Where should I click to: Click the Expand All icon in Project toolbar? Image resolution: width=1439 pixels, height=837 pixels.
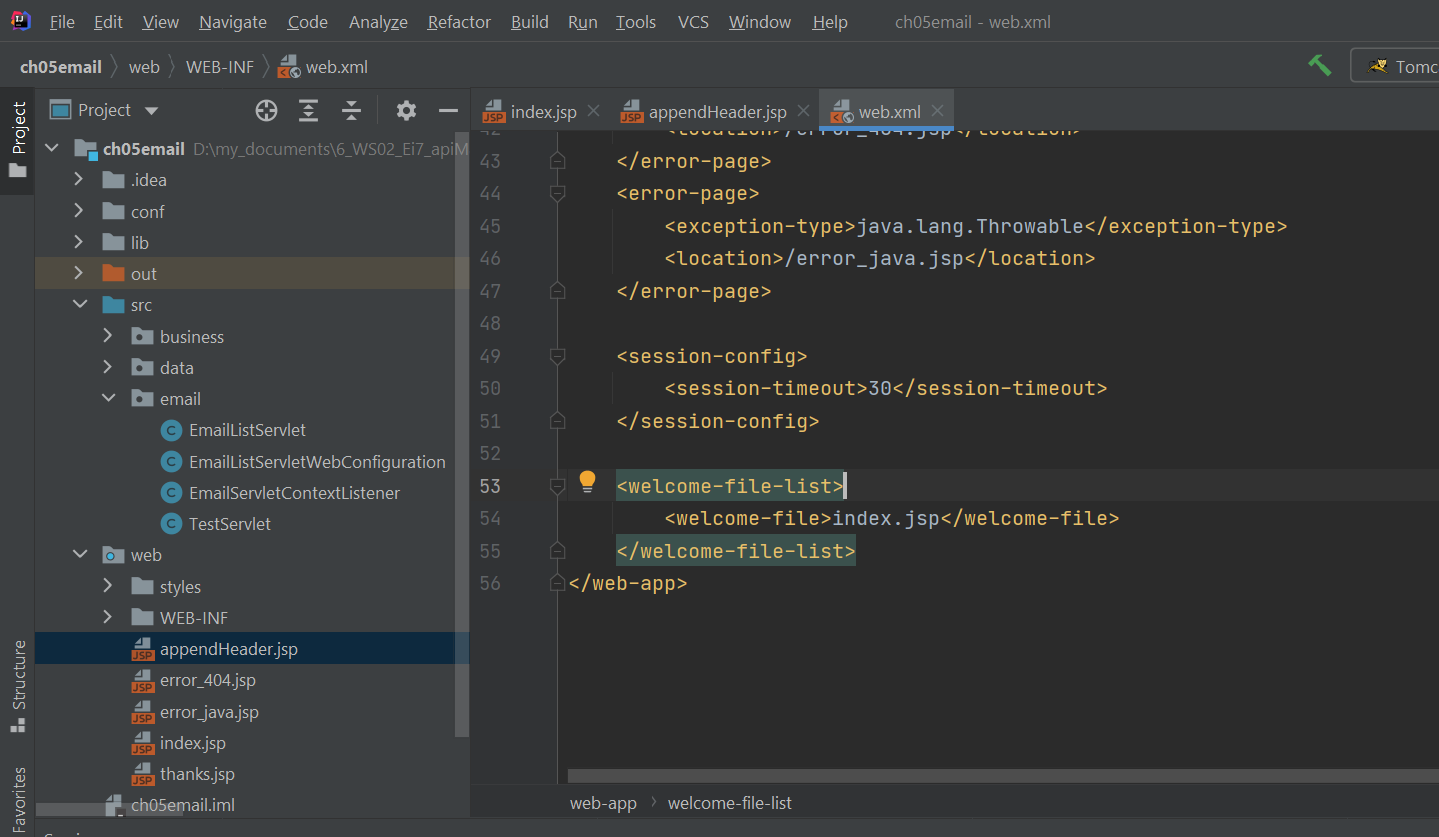(x=308, y=110)
